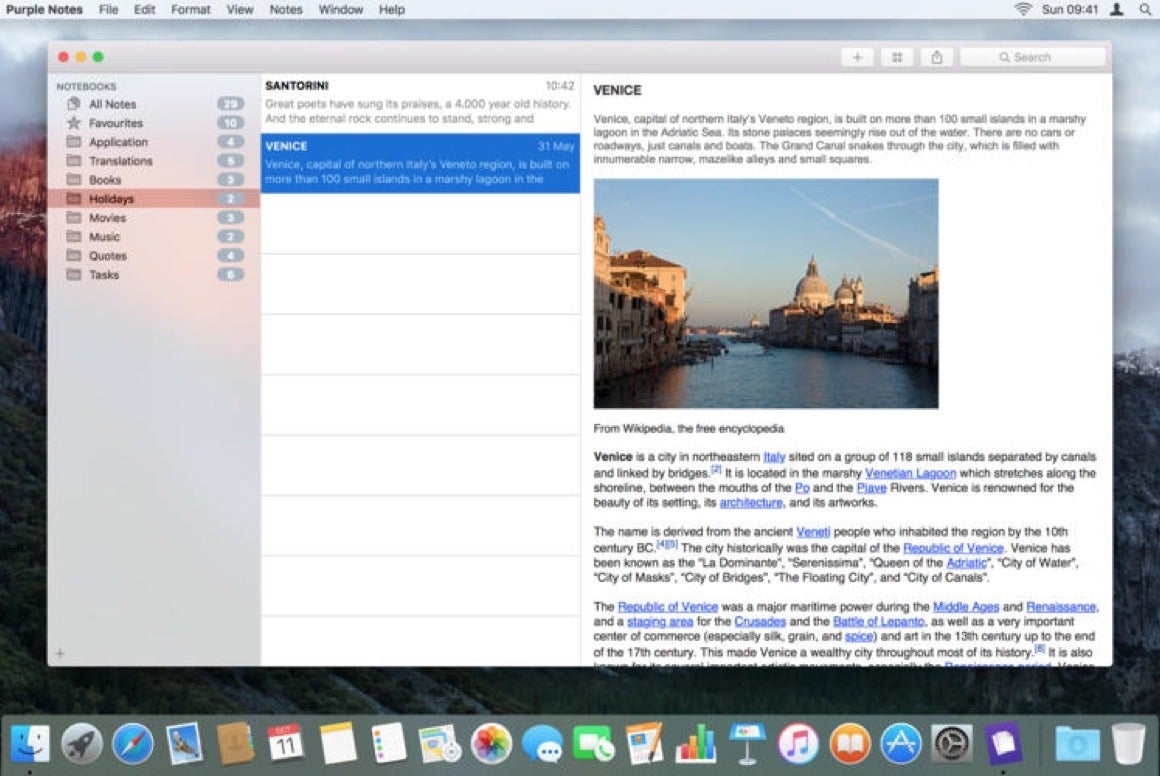This screenshot has width=1160, height=776.
Task: Add a notebook with the sidebar plus icon
Action: pos(60,653)
